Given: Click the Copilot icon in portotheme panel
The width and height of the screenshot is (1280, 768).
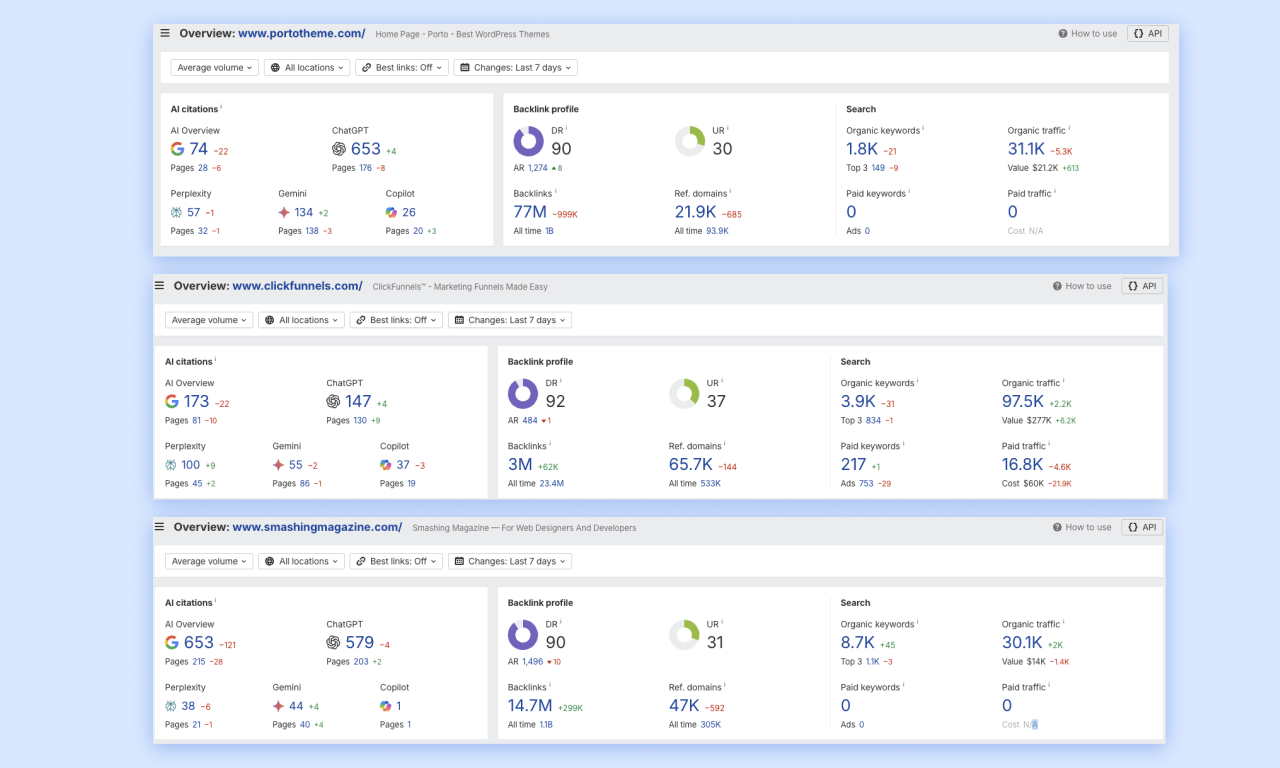Looking at the screenshot, I should (x=391, y=212).
